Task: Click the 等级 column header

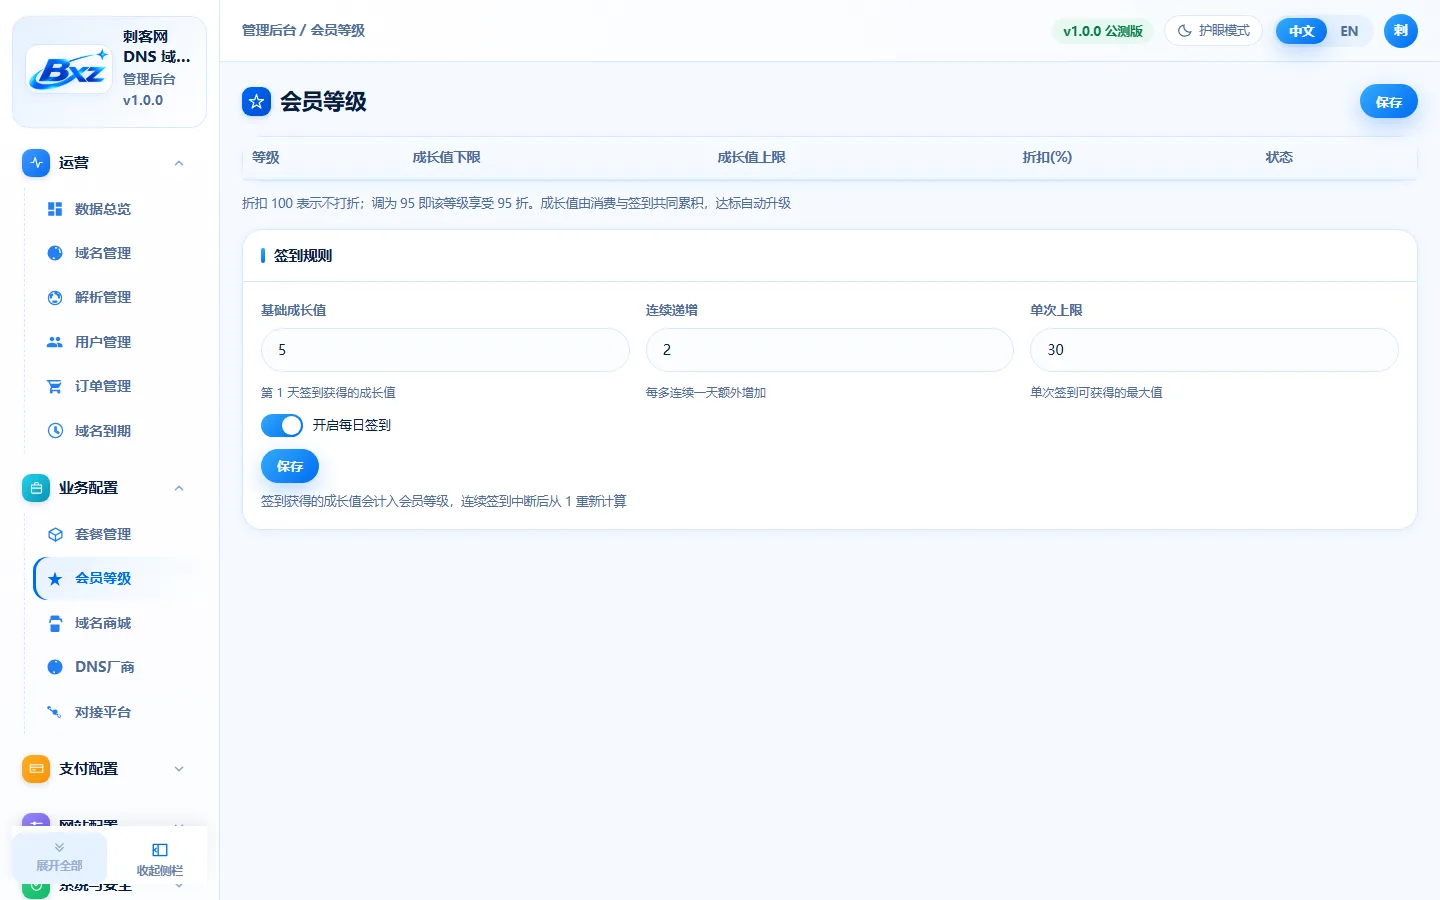Action: (x=266, y=157)
